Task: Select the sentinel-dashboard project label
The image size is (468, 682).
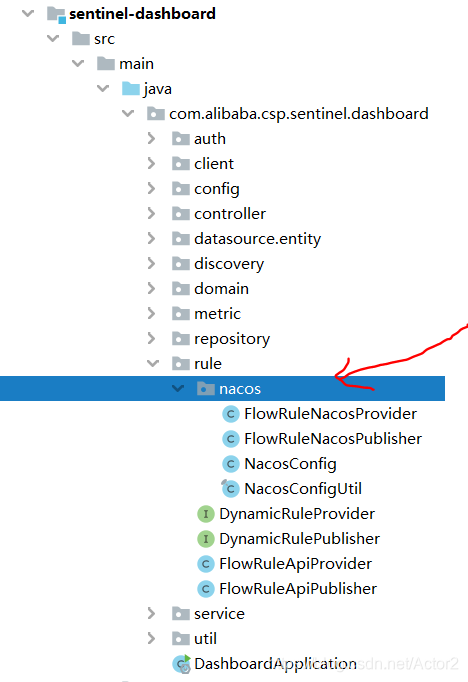Action: click(x=142, y=14)
